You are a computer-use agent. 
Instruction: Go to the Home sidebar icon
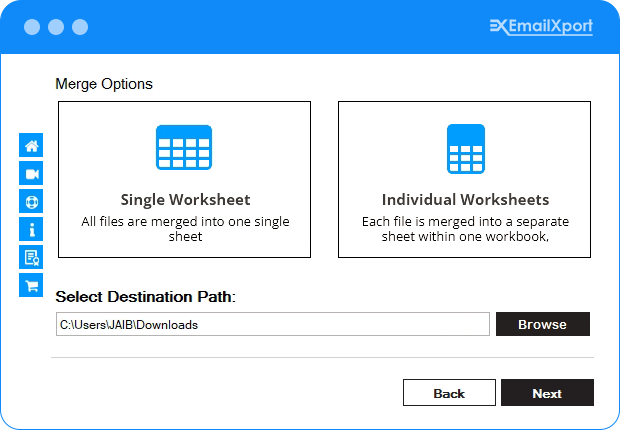click(31, 145)
